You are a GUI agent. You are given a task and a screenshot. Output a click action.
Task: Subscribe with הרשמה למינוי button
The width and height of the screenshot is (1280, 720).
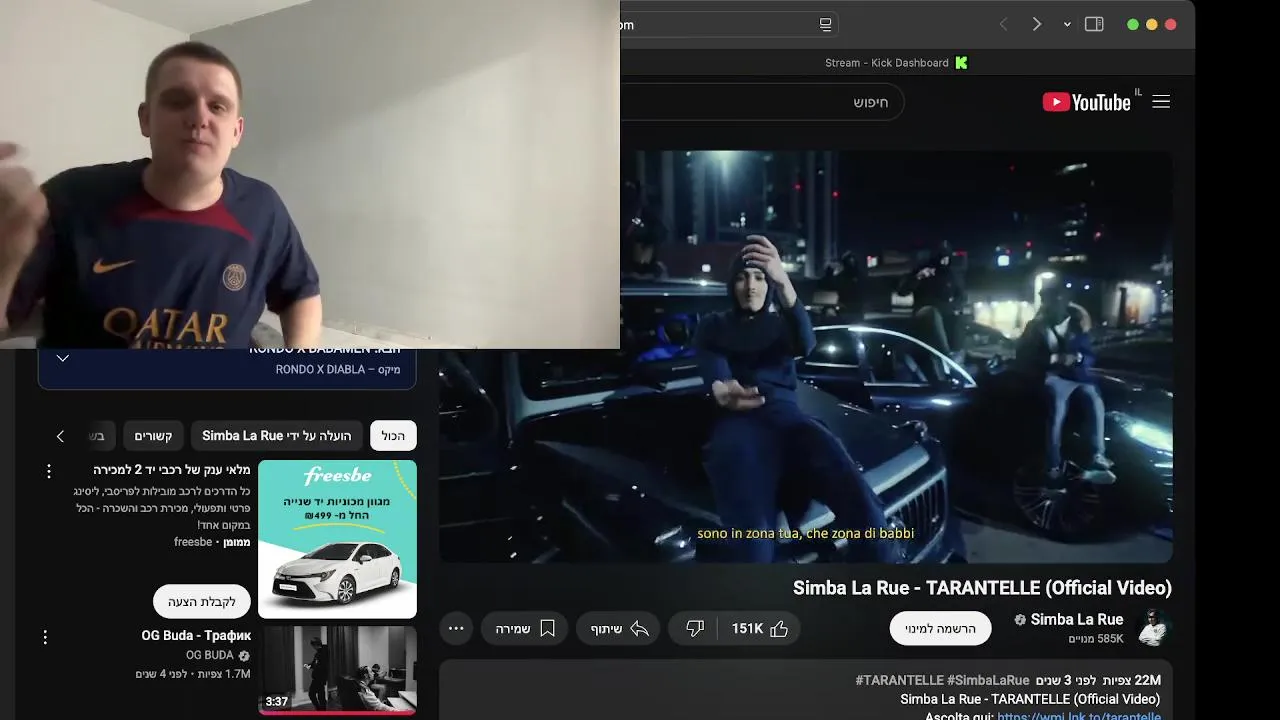coord(940,628)
